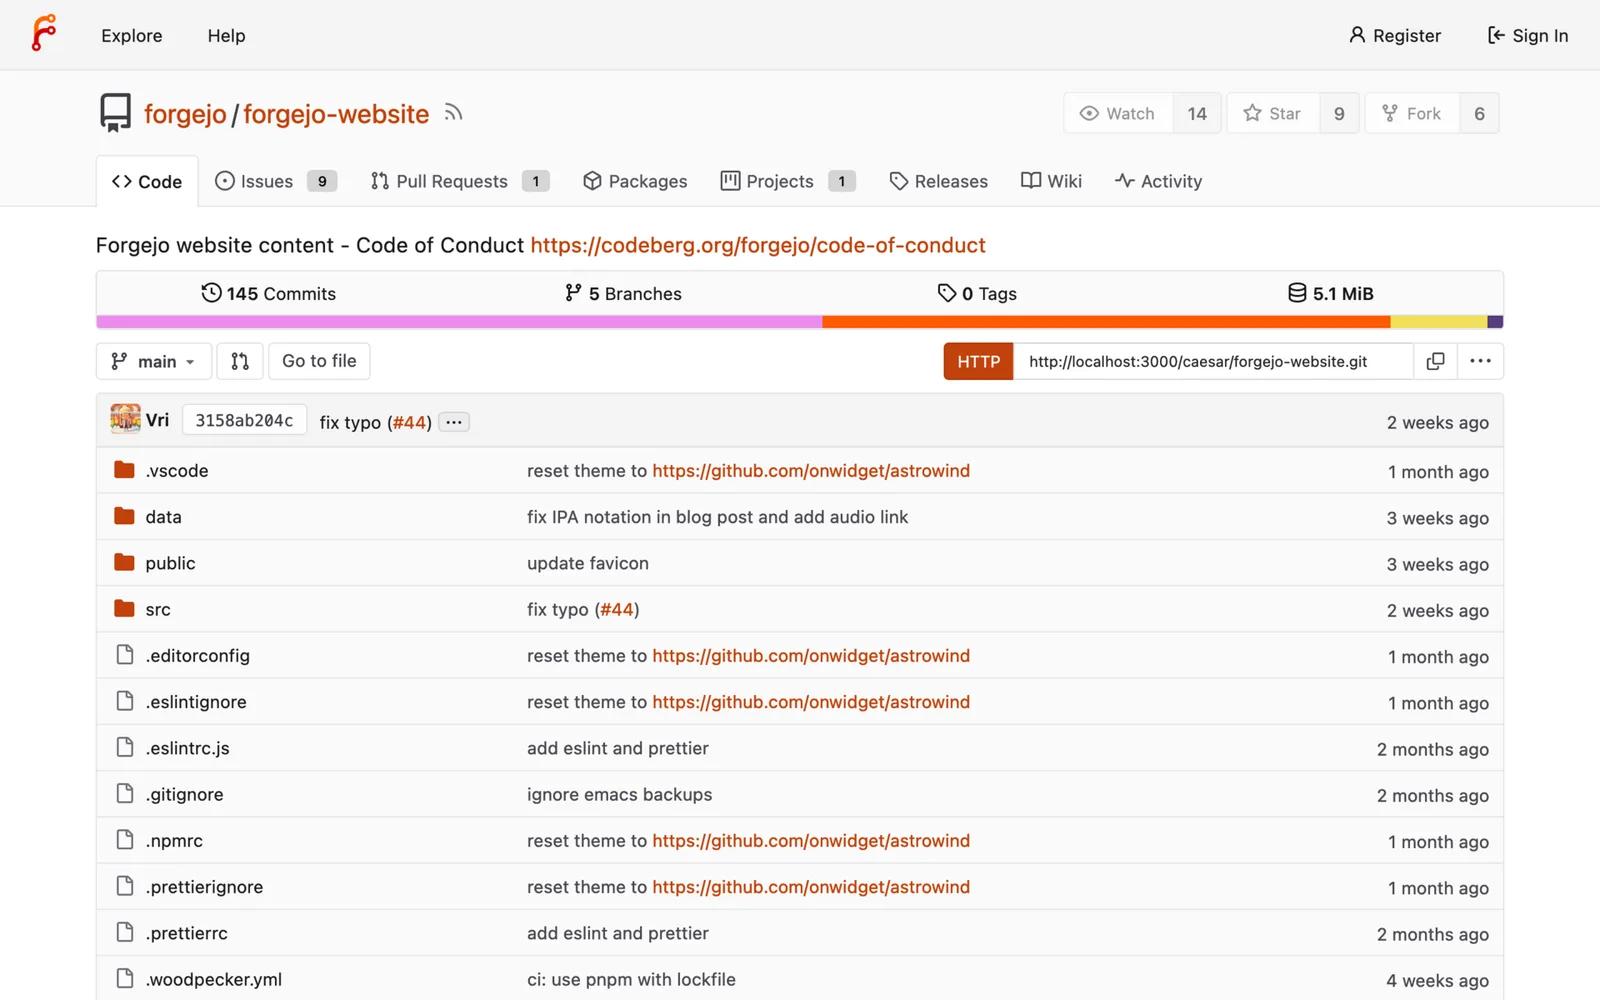Open the .vscode folder
This screenshot has height=1000, width=1600.
177,471
